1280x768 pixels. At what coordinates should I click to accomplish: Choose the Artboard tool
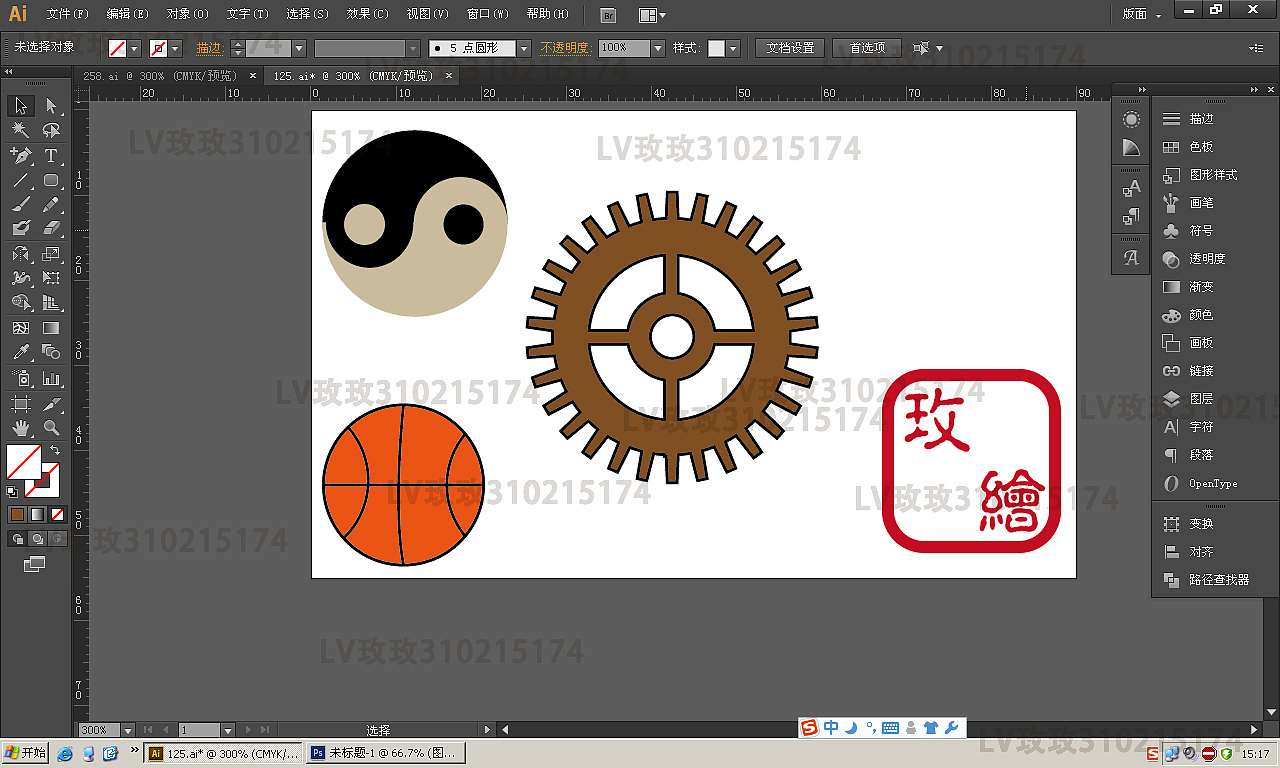click(x=21, y=404)
